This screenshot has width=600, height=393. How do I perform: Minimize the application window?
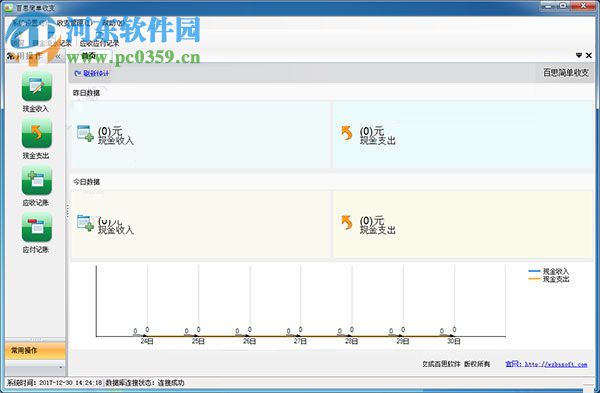[549, 6]
